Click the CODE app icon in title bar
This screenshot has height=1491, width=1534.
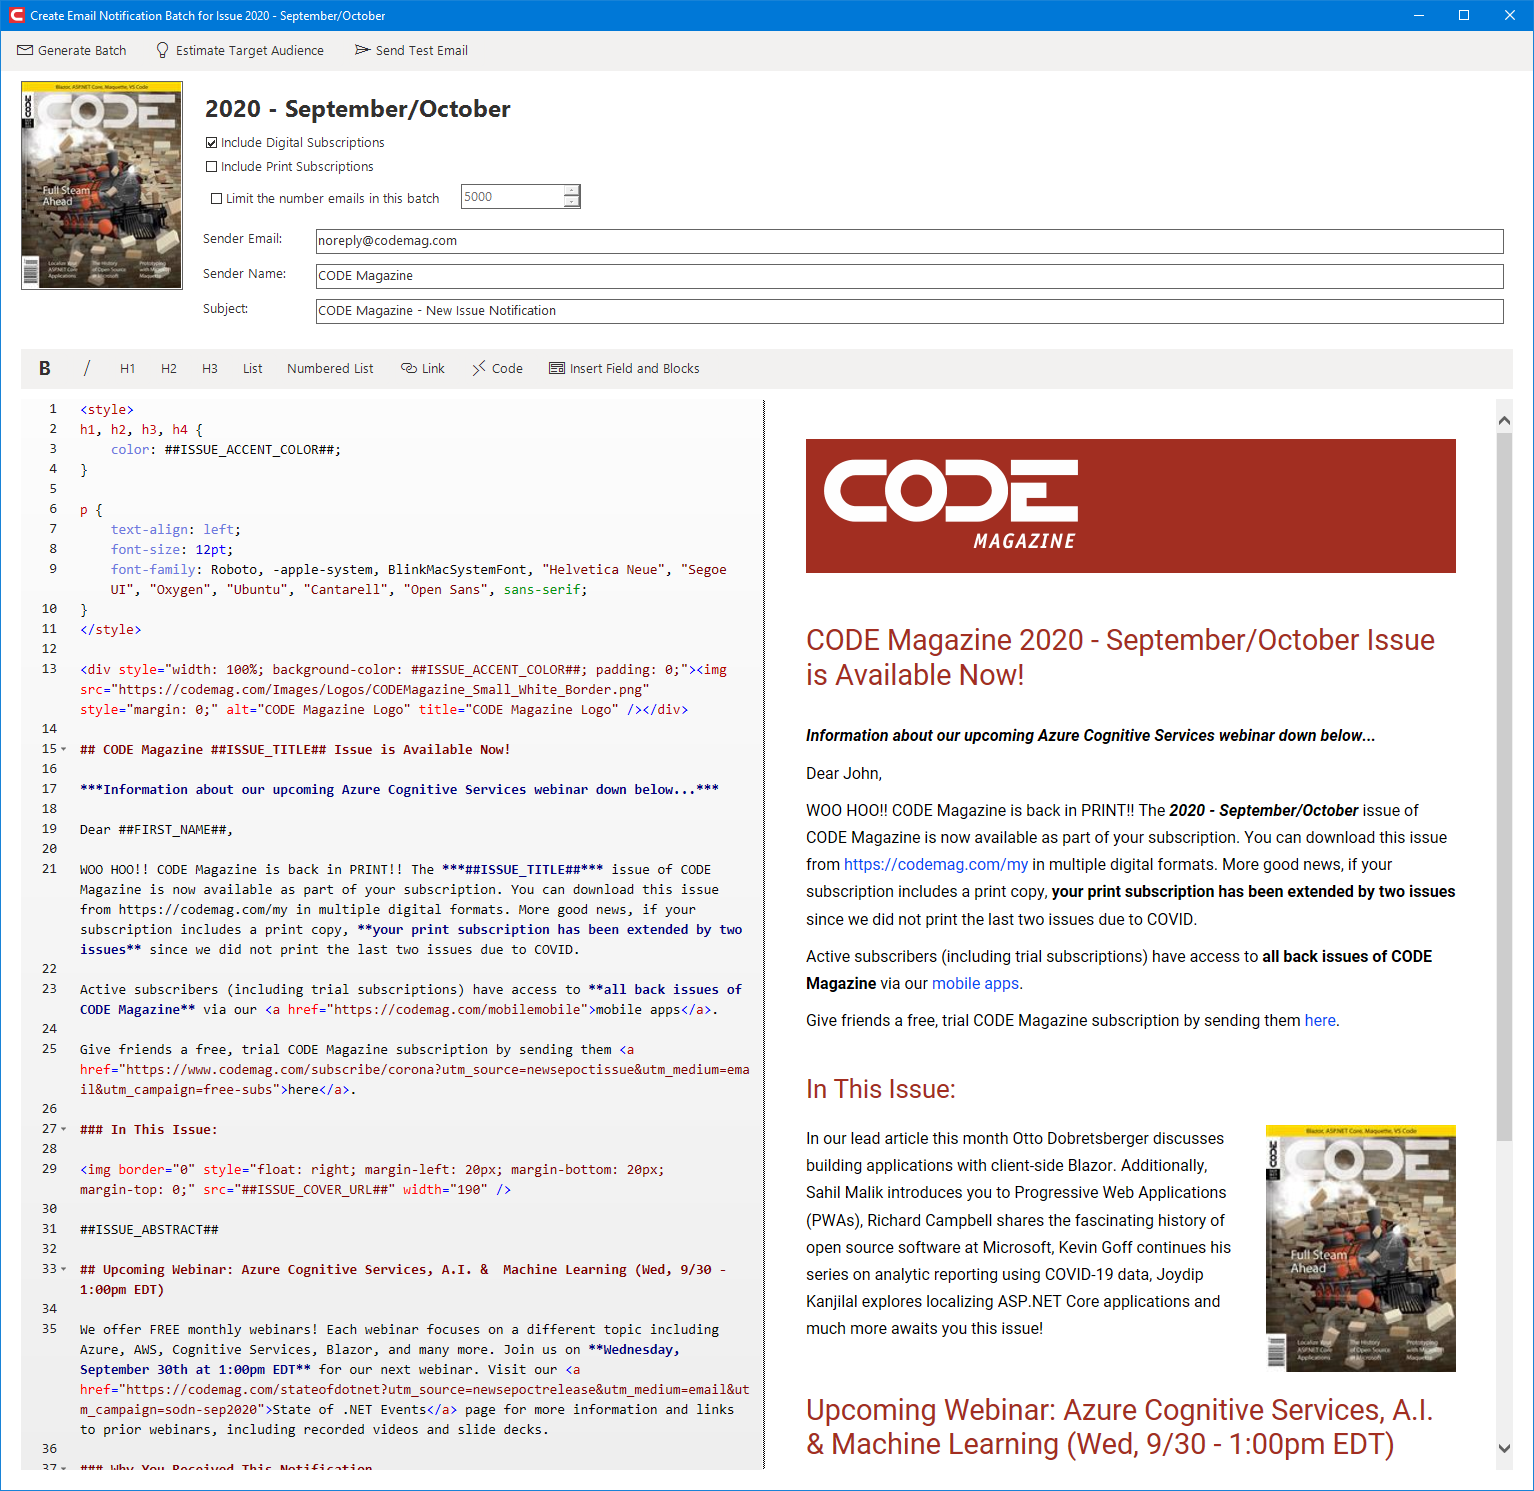click(x=16, y=15)
